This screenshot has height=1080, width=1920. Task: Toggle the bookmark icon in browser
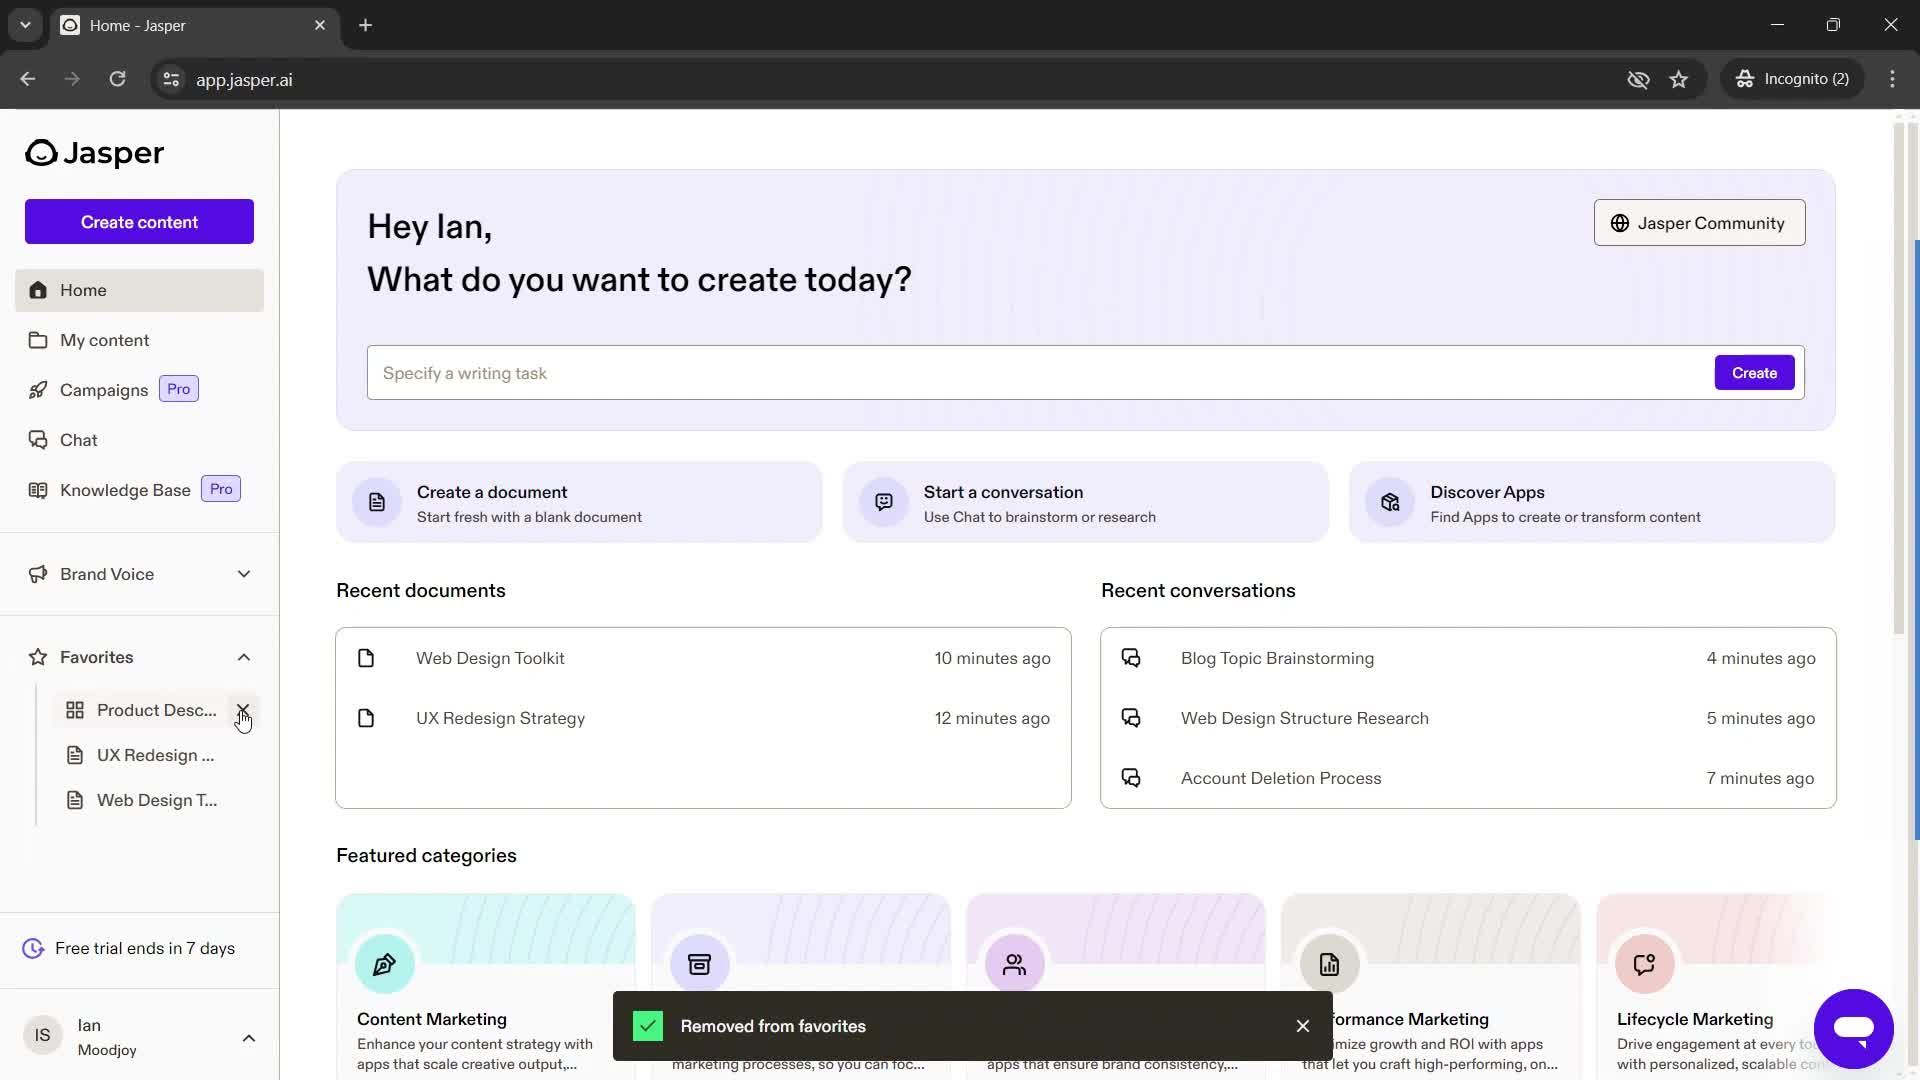coord(1681,79)
